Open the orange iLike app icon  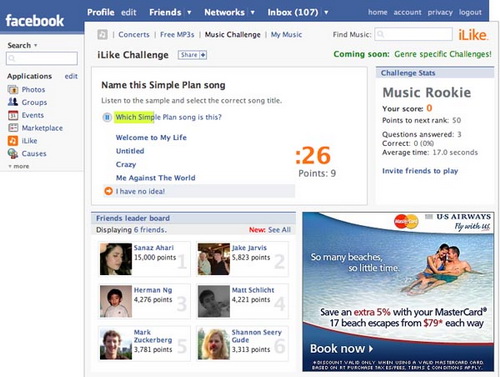pyautogui.click(x=13, y=141)
